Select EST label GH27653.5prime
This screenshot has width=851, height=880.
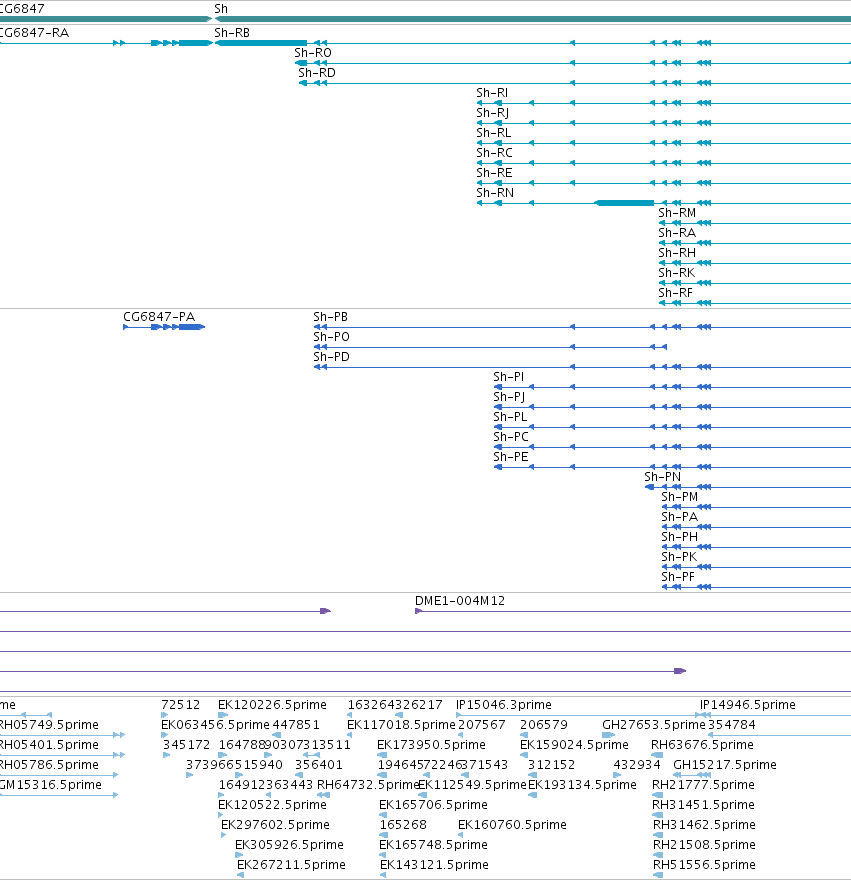click(x=653, y=725)
